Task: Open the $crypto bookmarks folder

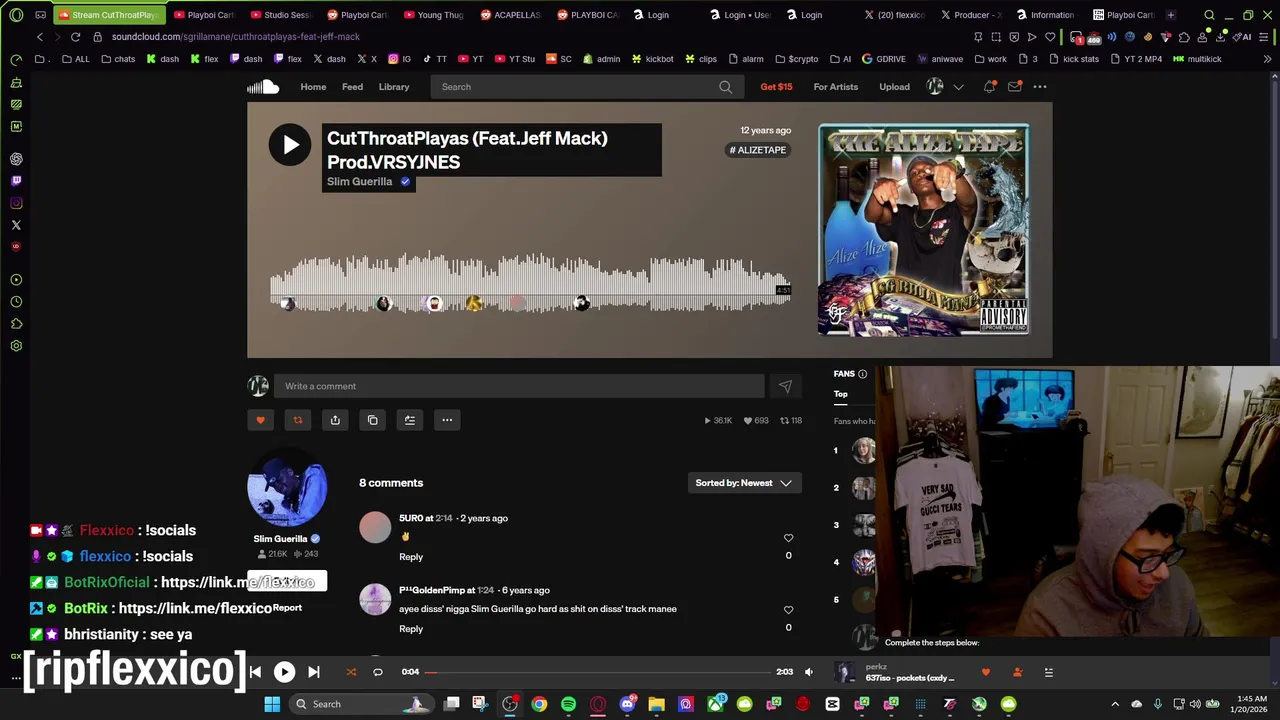Action: (796, 59)
